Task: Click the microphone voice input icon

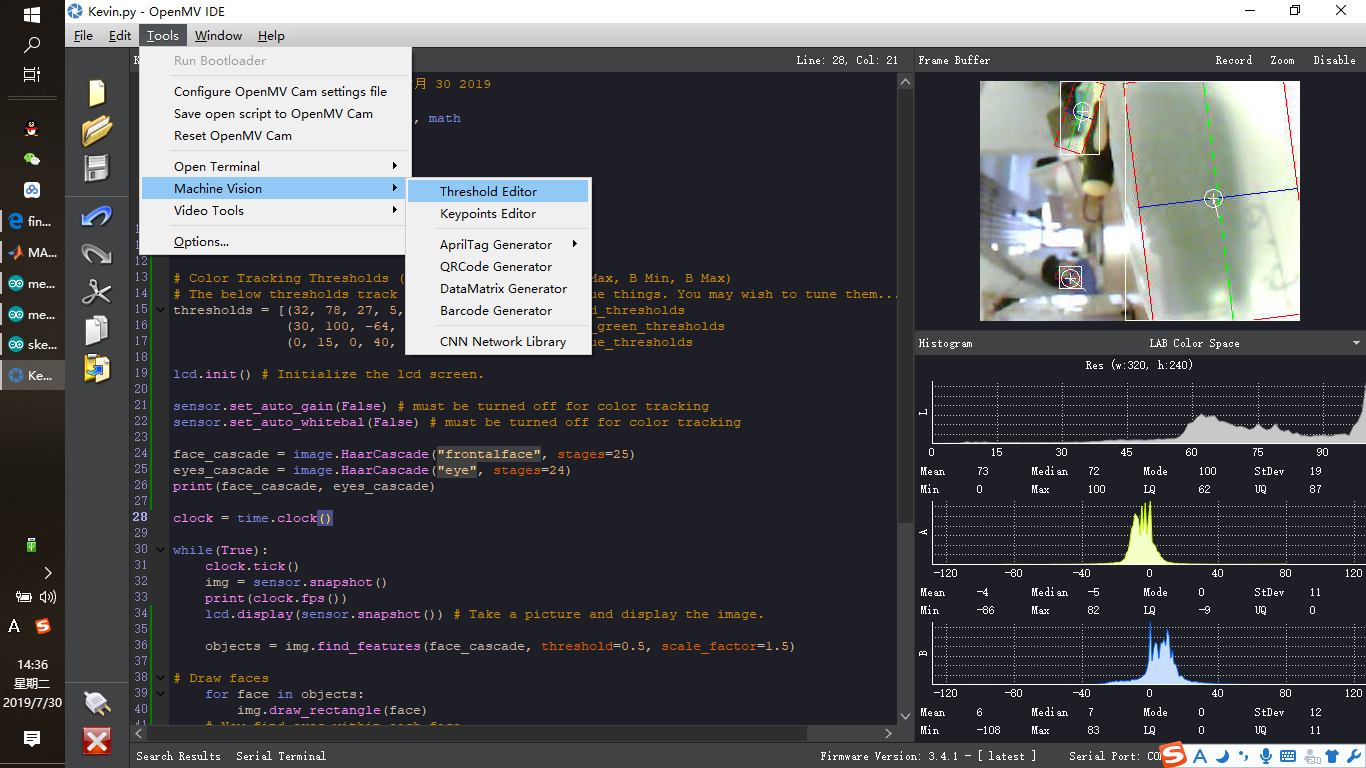Action: click(x=1265, y=755)
